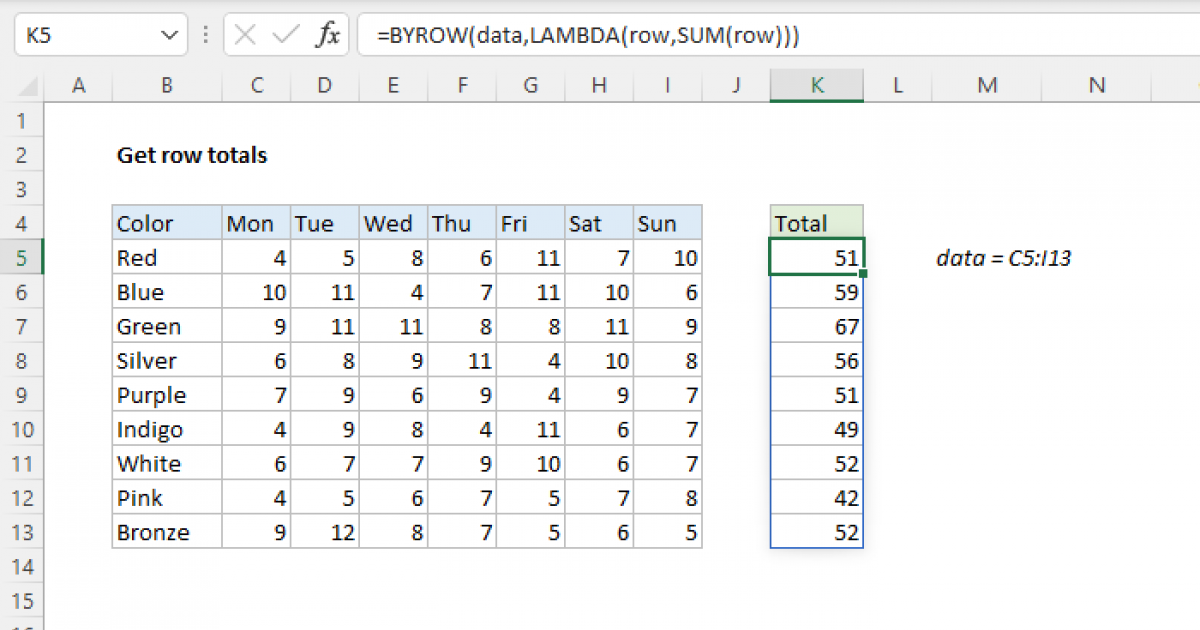Click the 'Total' header cell
Image resolution: width=1200 pixels, height=630 pixels.
click(817, 224)
